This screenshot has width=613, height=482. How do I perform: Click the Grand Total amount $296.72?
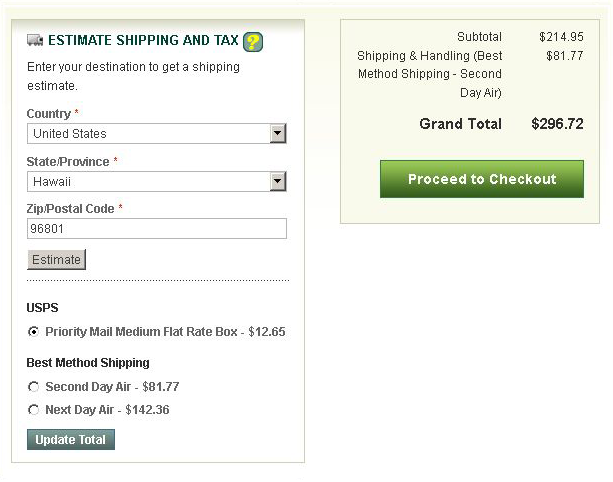point(557,124)
